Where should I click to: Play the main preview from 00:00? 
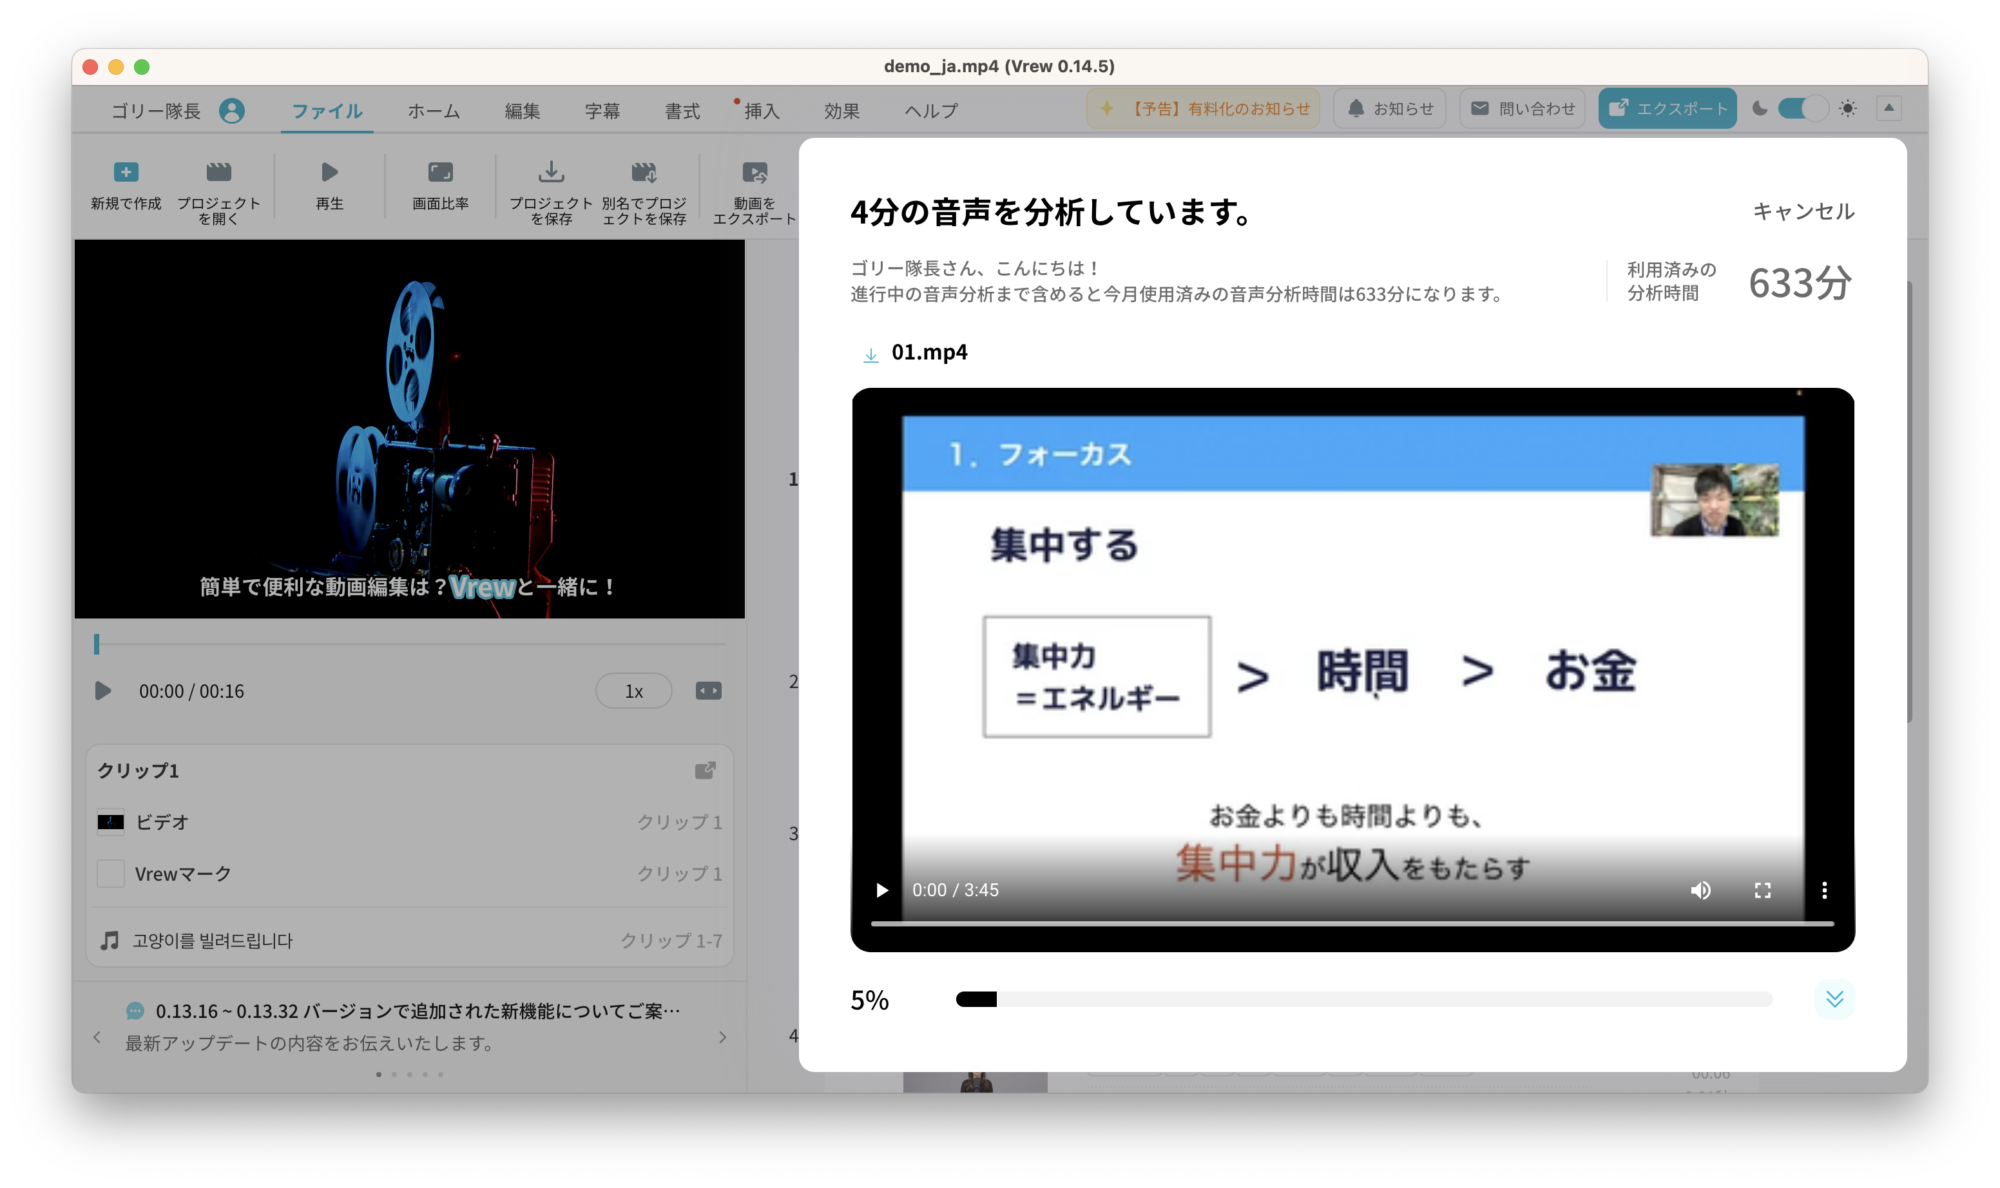tap(102, 691)
